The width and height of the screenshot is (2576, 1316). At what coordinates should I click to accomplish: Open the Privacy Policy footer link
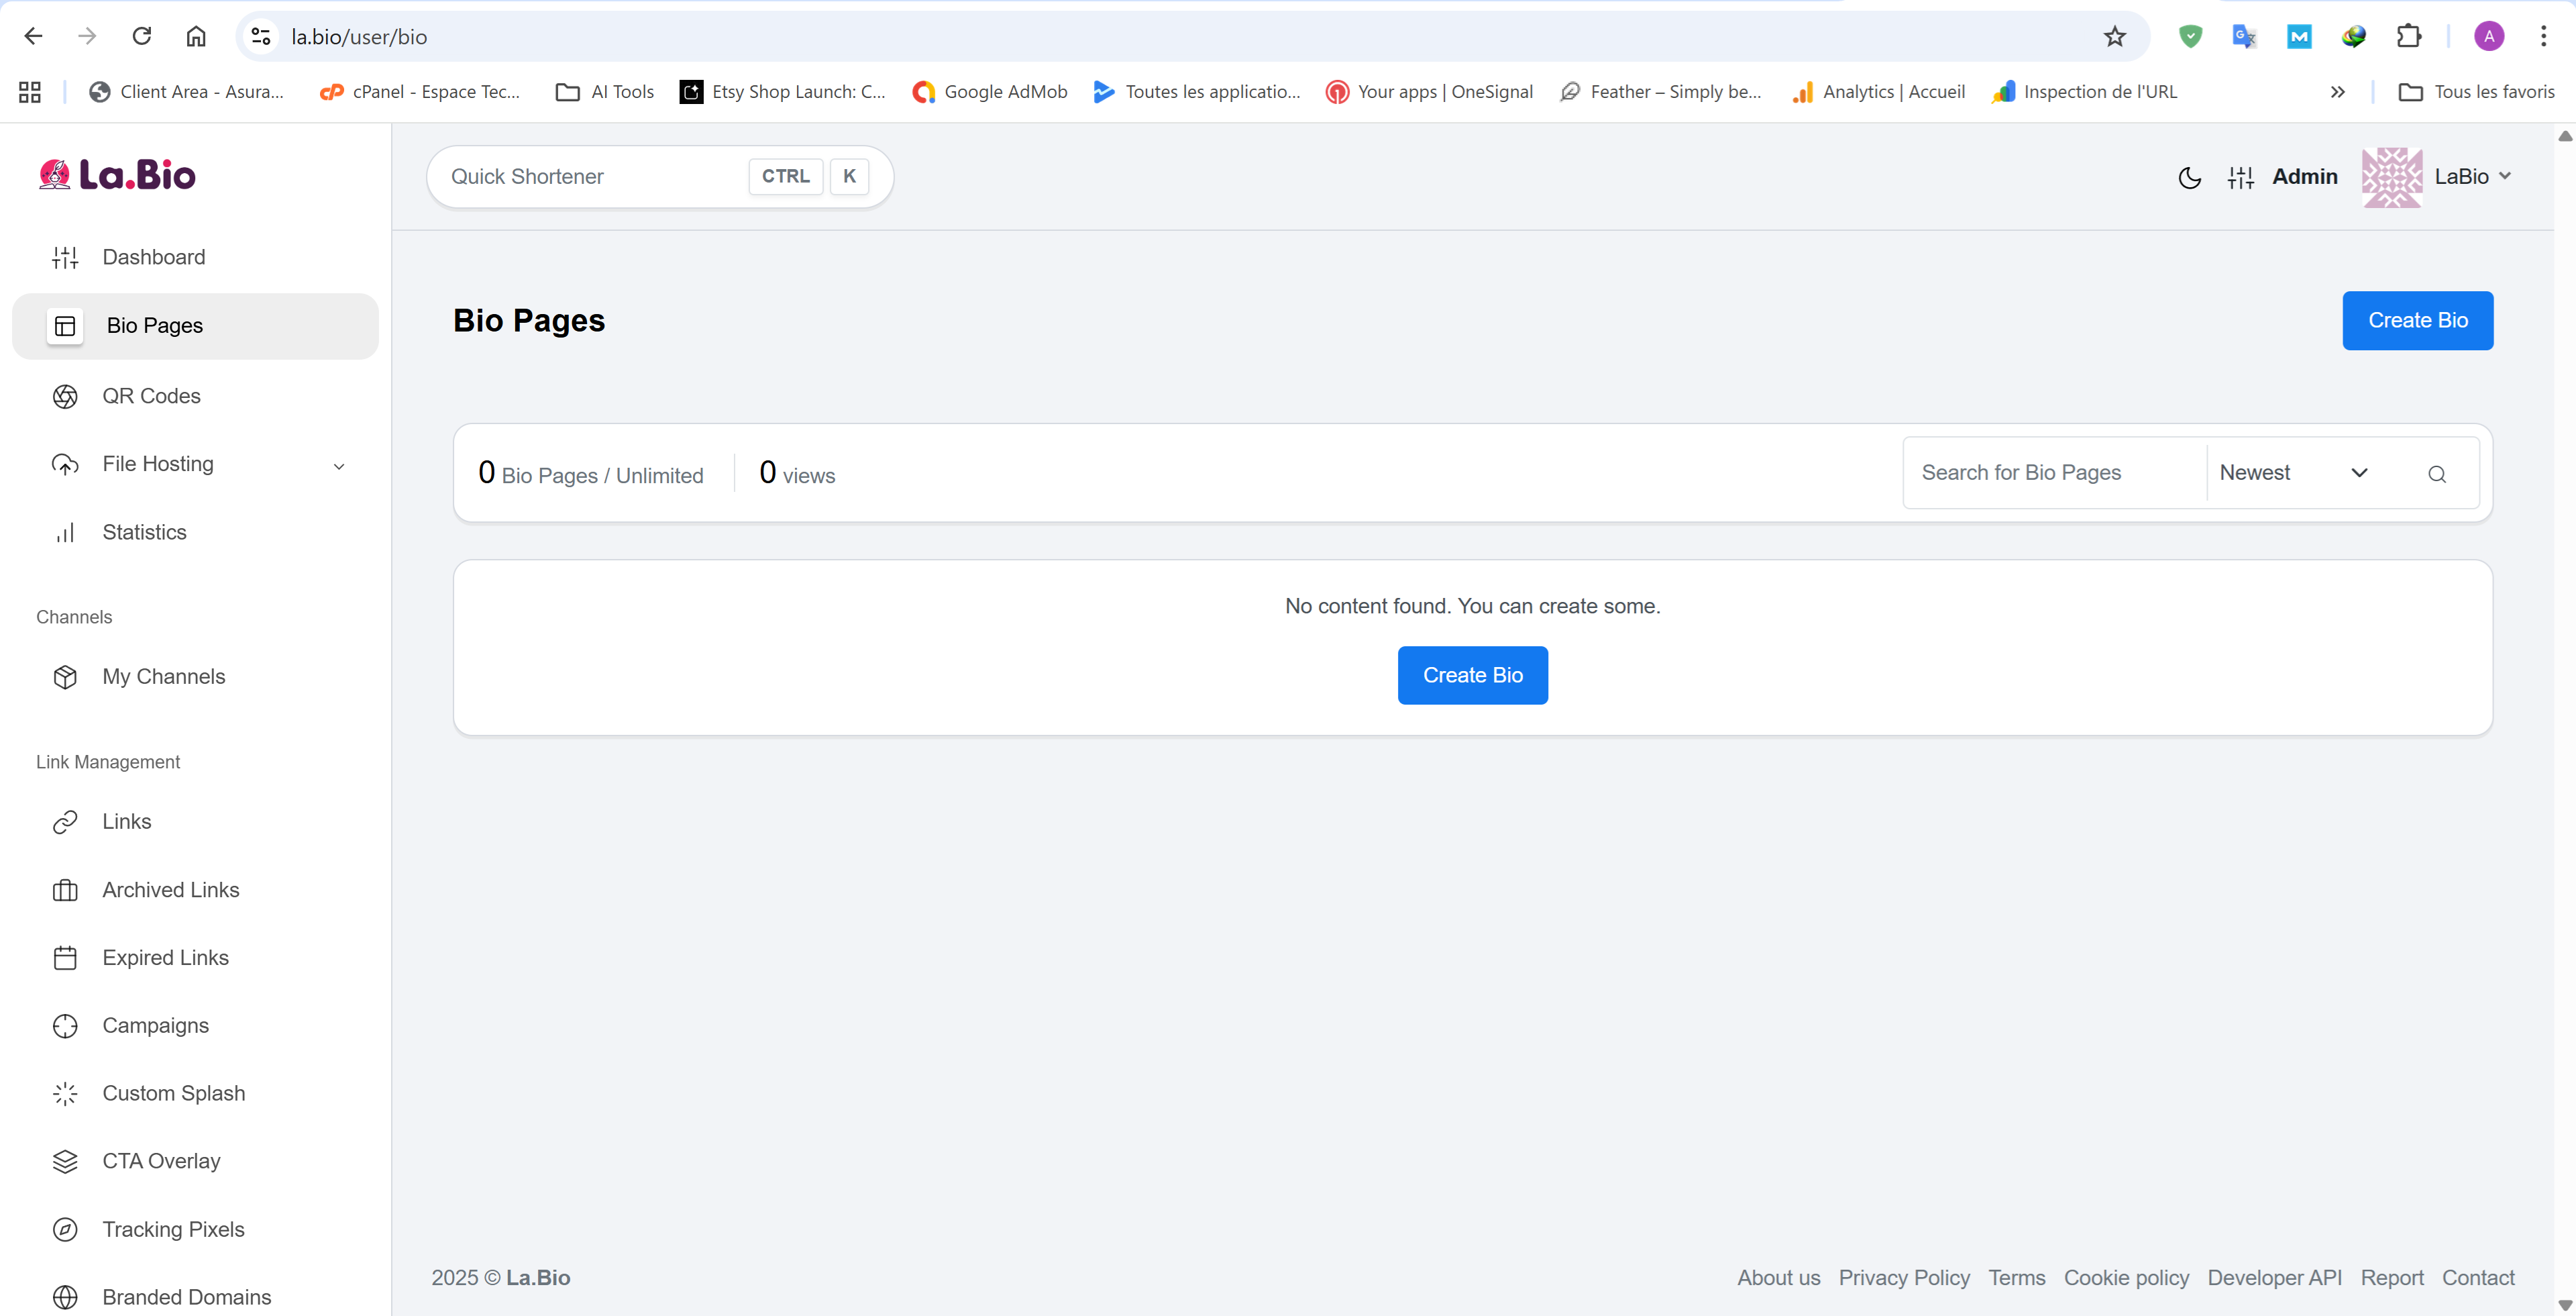point(1903,1277)
